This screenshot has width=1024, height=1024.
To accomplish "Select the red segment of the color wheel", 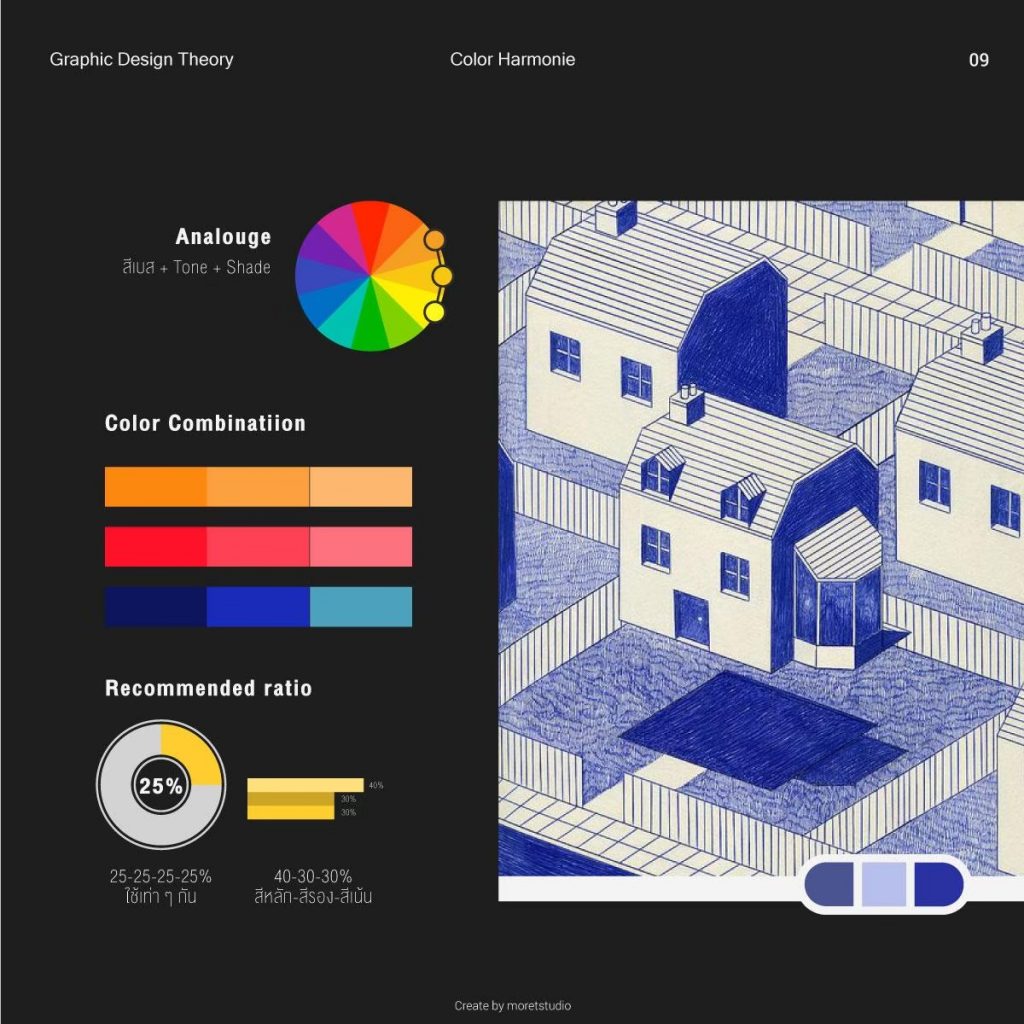I will pyautogui.click(x=371, y=225).
